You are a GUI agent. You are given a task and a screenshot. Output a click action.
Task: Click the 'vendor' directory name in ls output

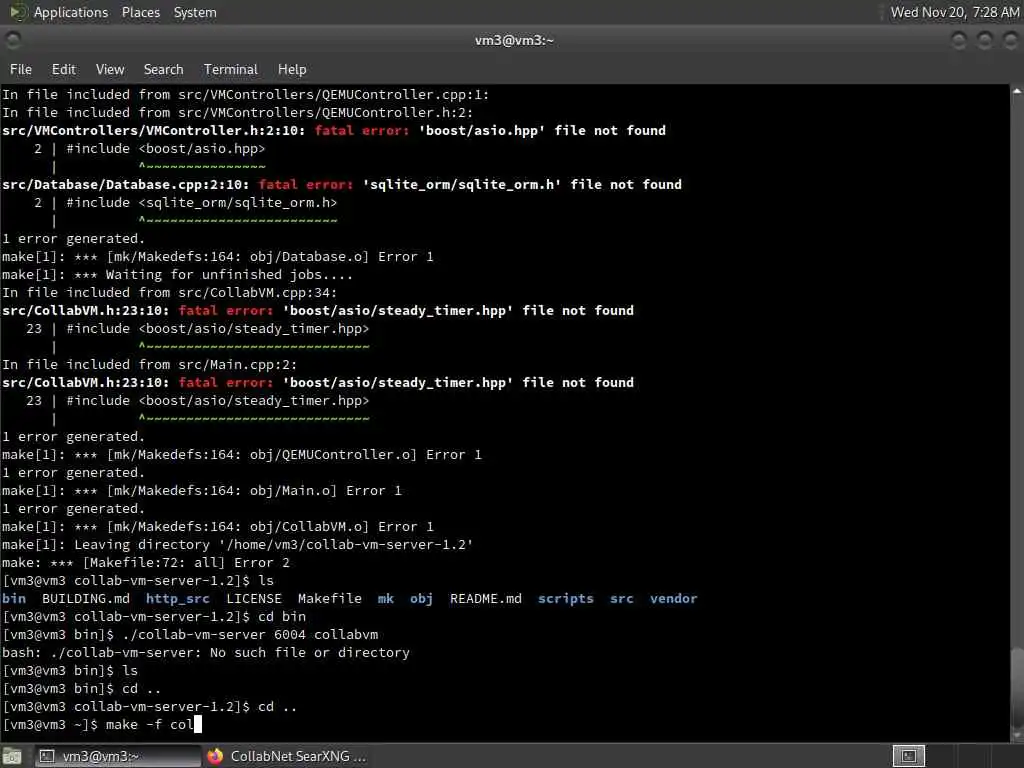tap(673, 598)
